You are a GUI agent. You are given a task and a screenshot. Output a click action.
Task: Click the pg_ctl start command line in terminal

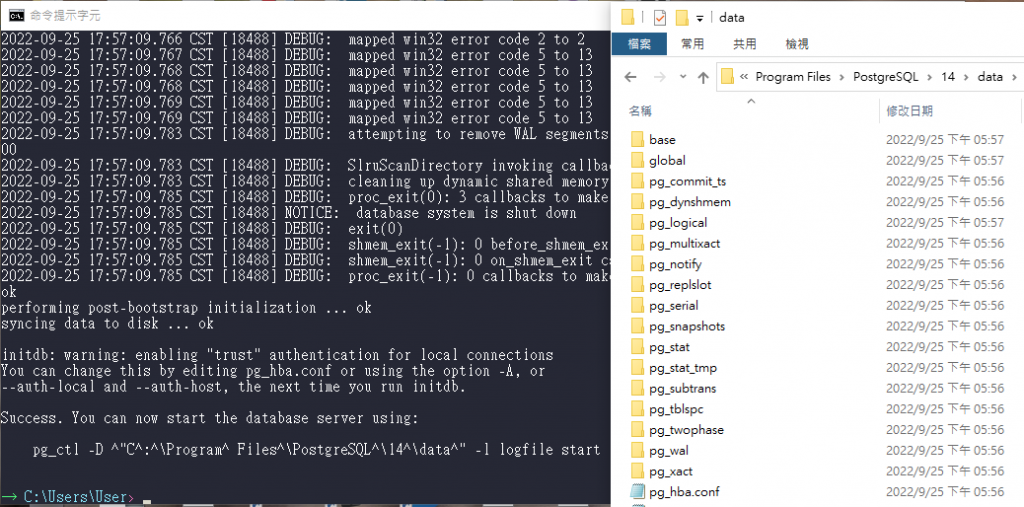(316, 450)
